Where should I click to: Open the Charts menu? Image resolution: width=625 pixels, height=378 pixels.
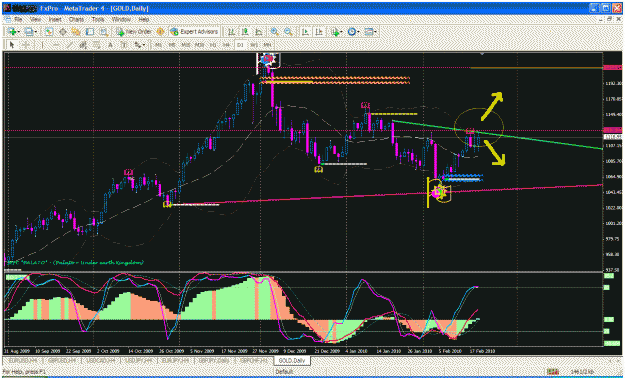(77, 19)
